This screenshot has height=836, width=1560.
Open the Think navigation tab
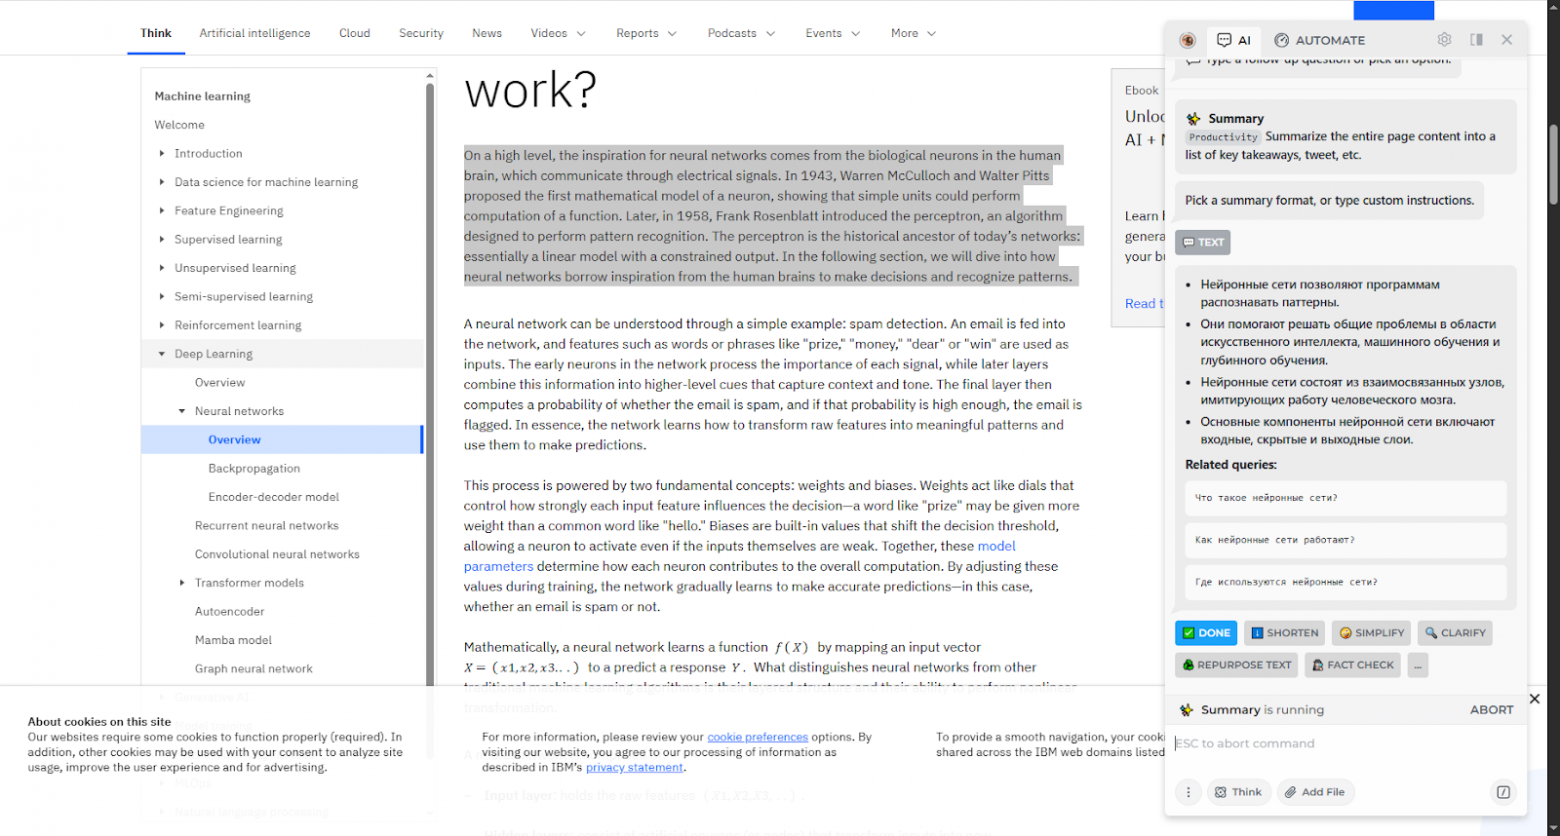156,33
